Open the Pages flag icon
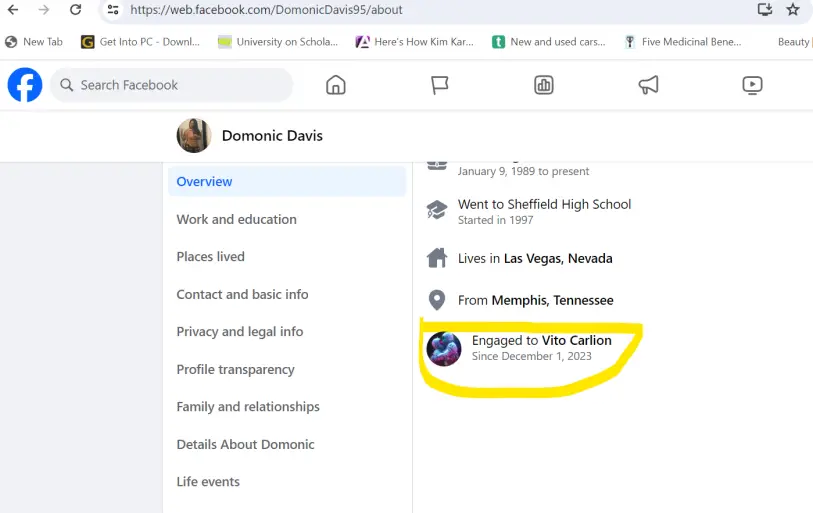Viewport: 813px width, 513px height. click(x=440, y=85)
